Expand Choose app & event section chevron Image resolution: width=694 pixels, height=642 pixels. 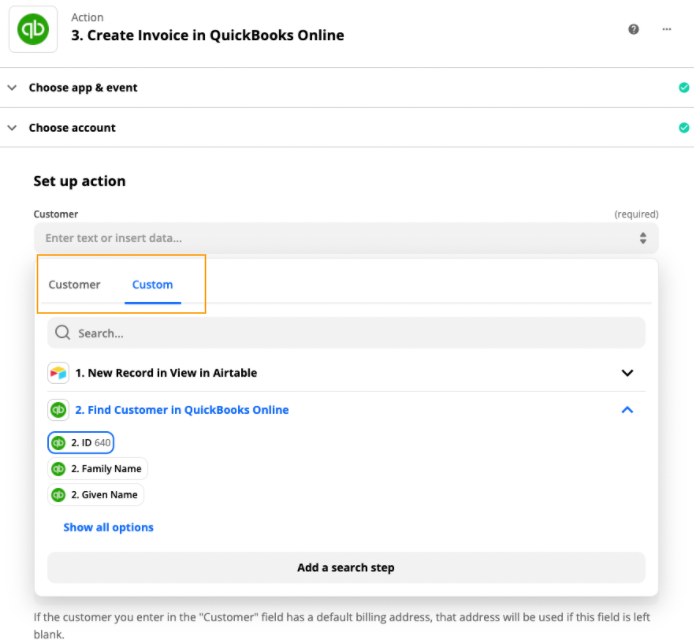point(12,88)
